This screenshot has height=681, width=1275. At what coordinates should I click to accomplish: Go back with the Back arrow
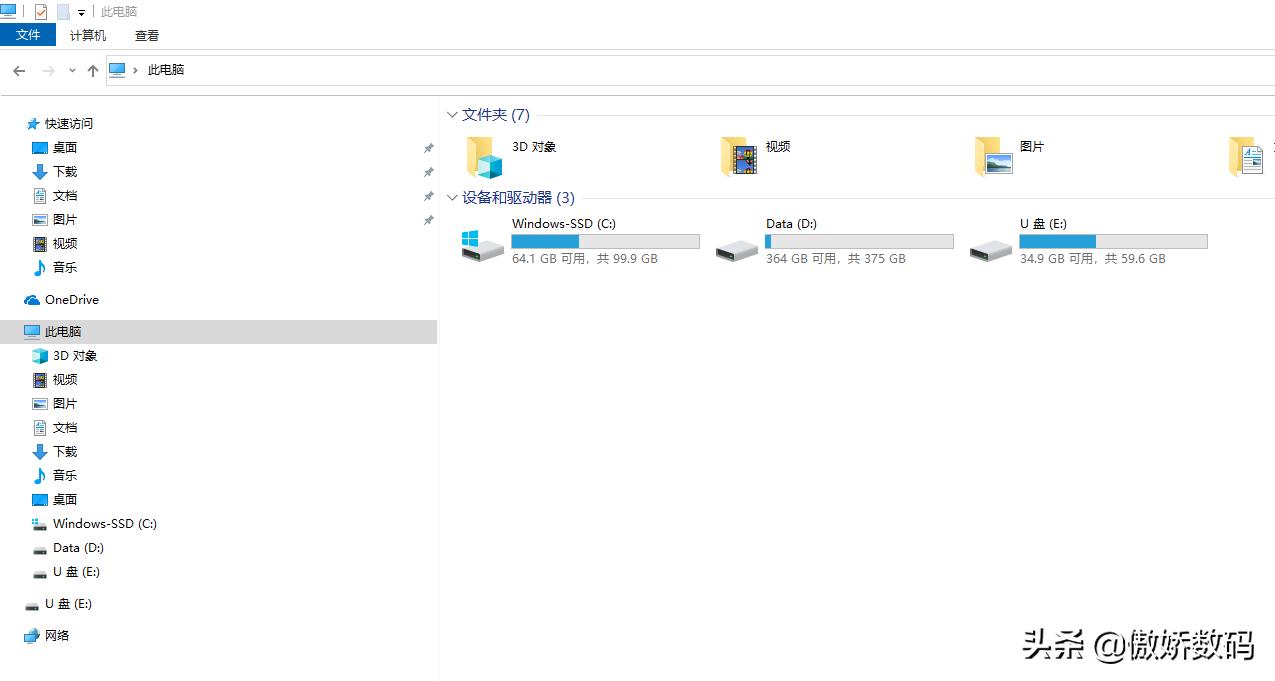click(19, 70)
